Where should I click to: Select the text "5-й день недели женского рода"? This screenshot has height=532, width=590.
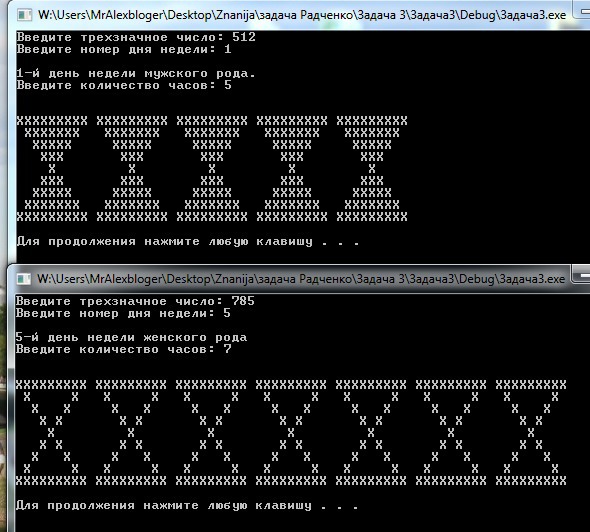(131, 337)
